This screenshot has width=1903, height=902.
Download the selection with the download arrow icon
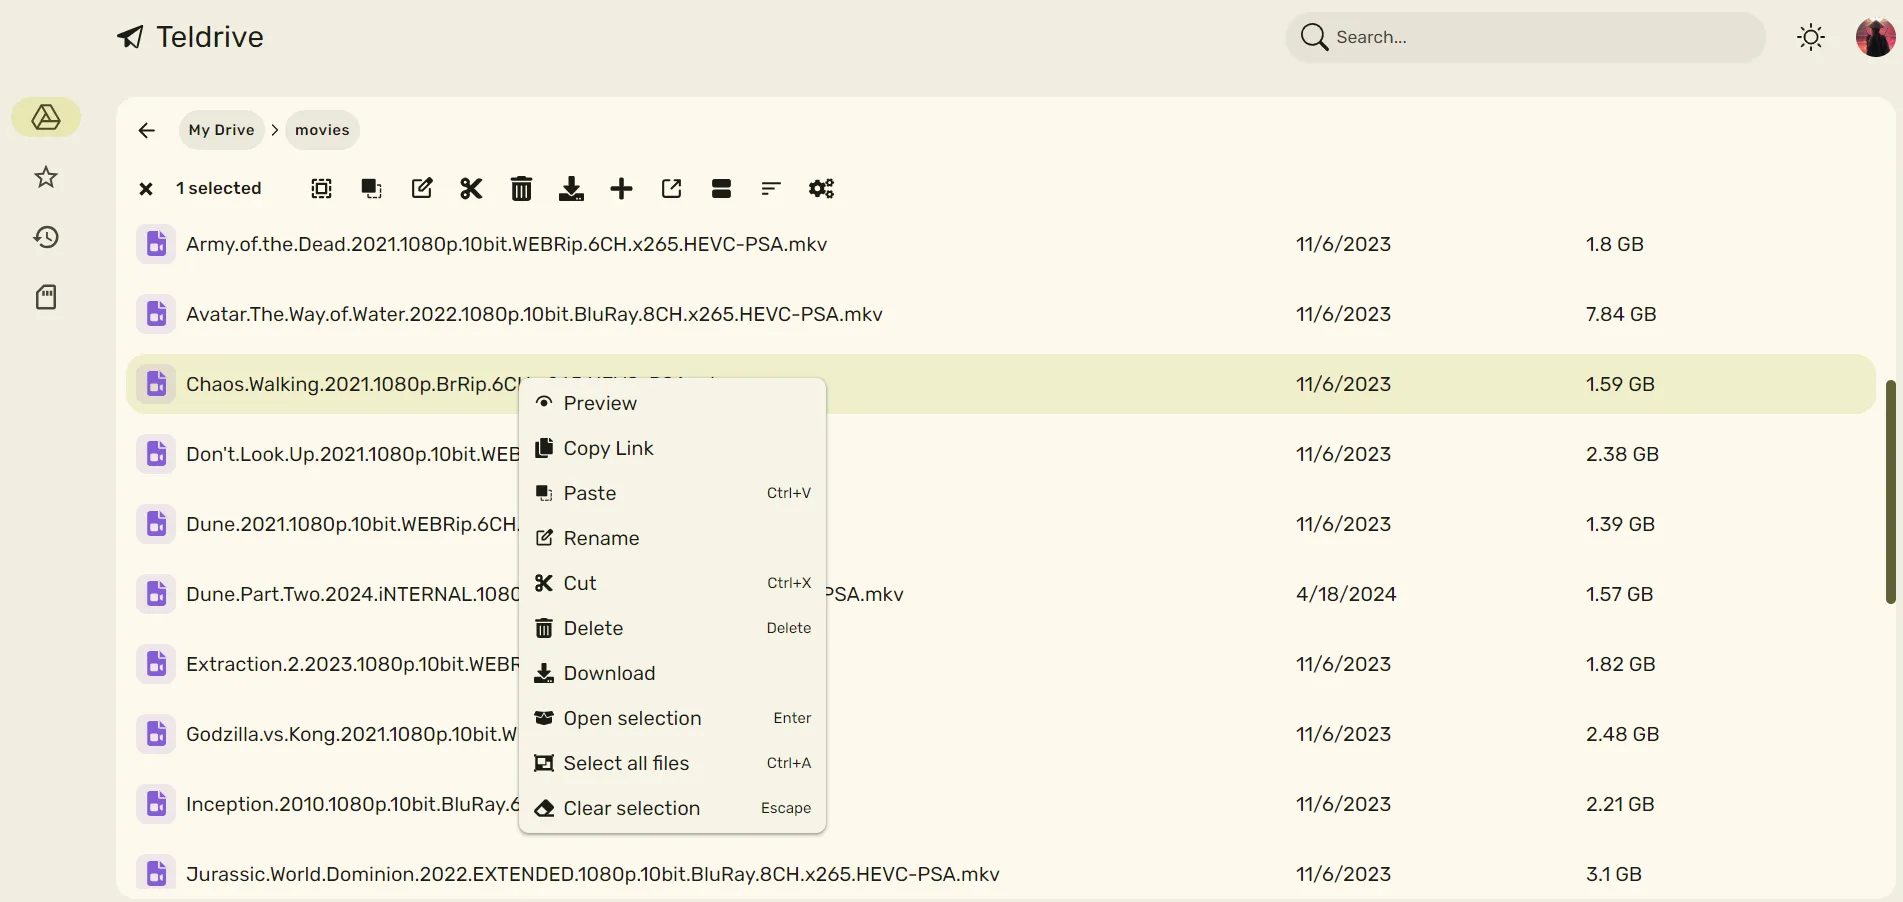tap(571, 189)
